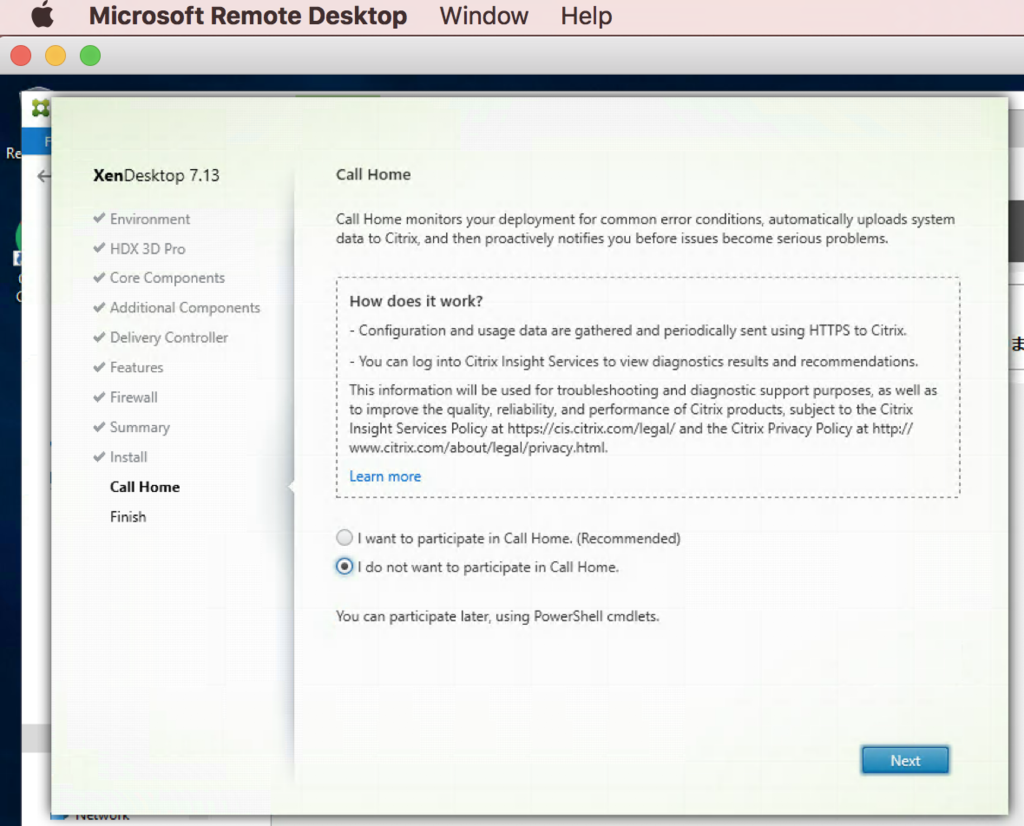Click the Additional Components step
This screenshot has height=826, width=1024.
tap(185, 308)
